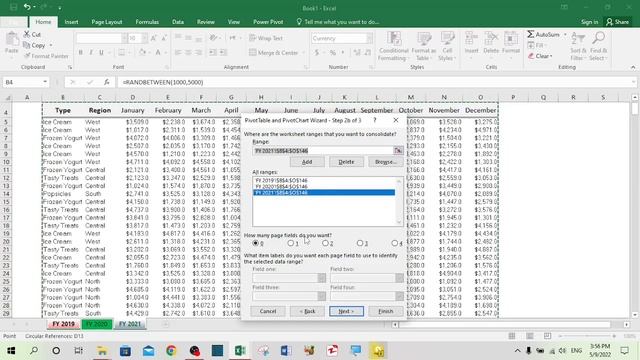The image size is (640, 360).
Task: Apply Percent Style format
Action: tap(333, 53)
